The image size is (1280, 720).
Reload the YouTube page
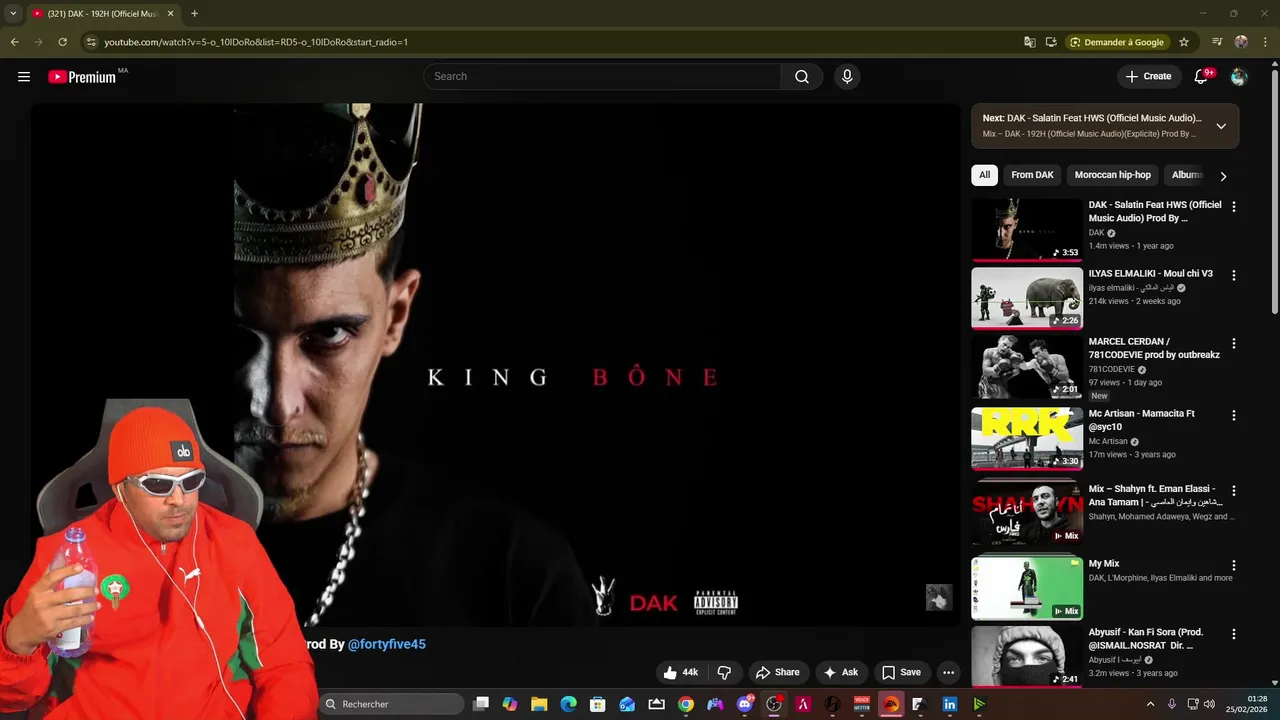[62, 42]
